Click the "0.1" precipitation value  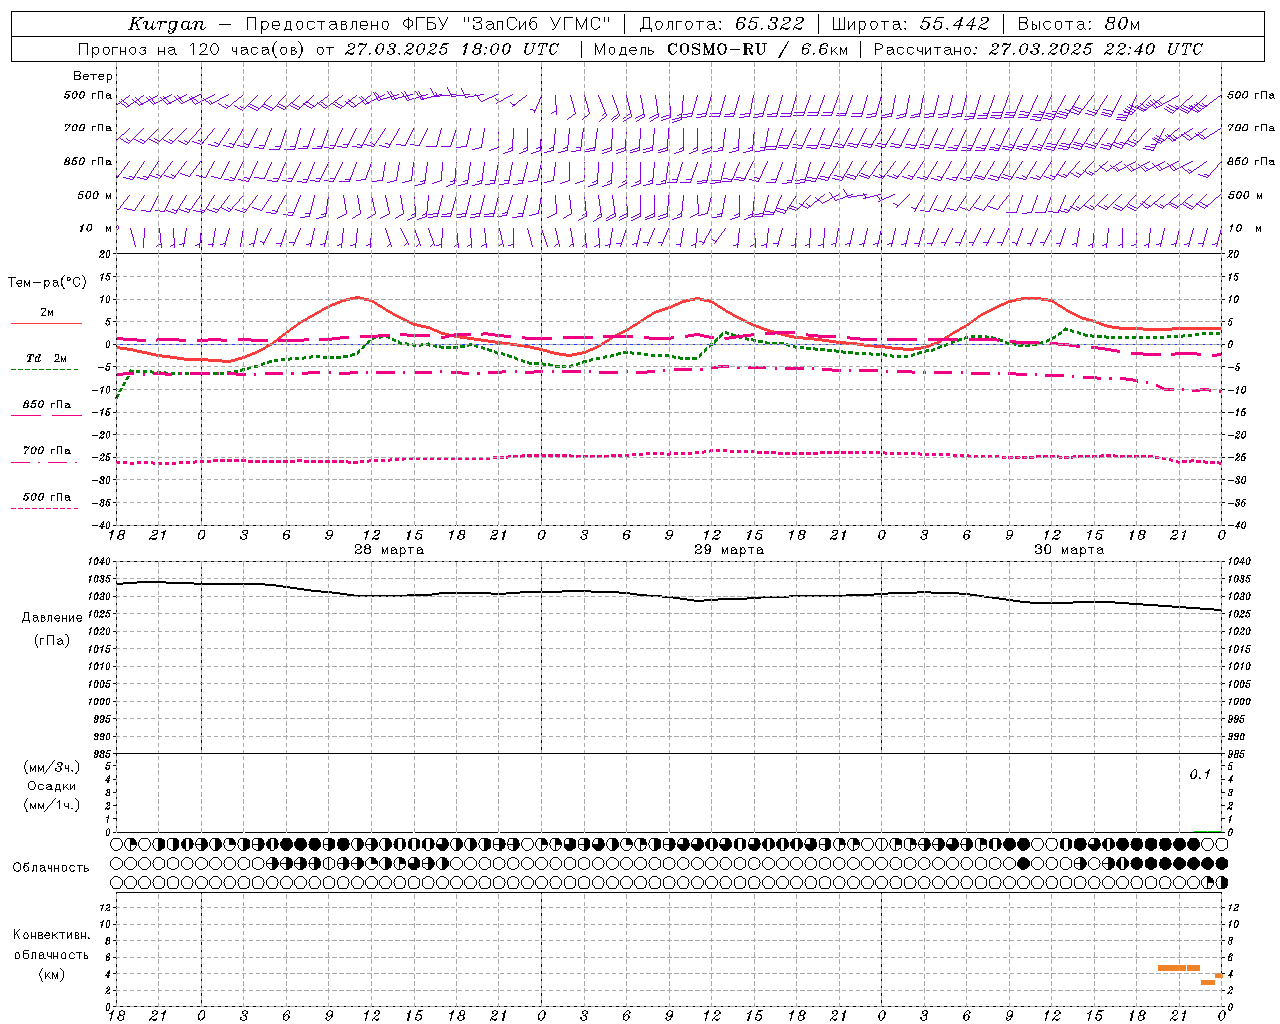1200,774
